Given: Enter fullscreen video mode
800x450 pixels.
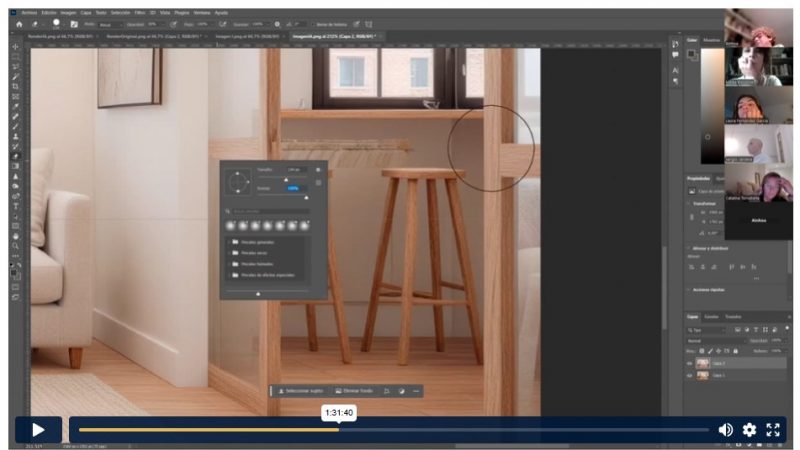Looking at the screenshot, I should tap(773, 430).
